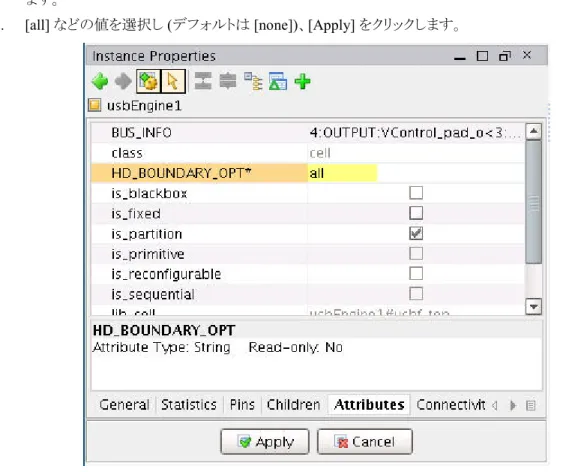566x472 pixels.
Task: Click the Cancel button
Action: click(x=365, y=442)
